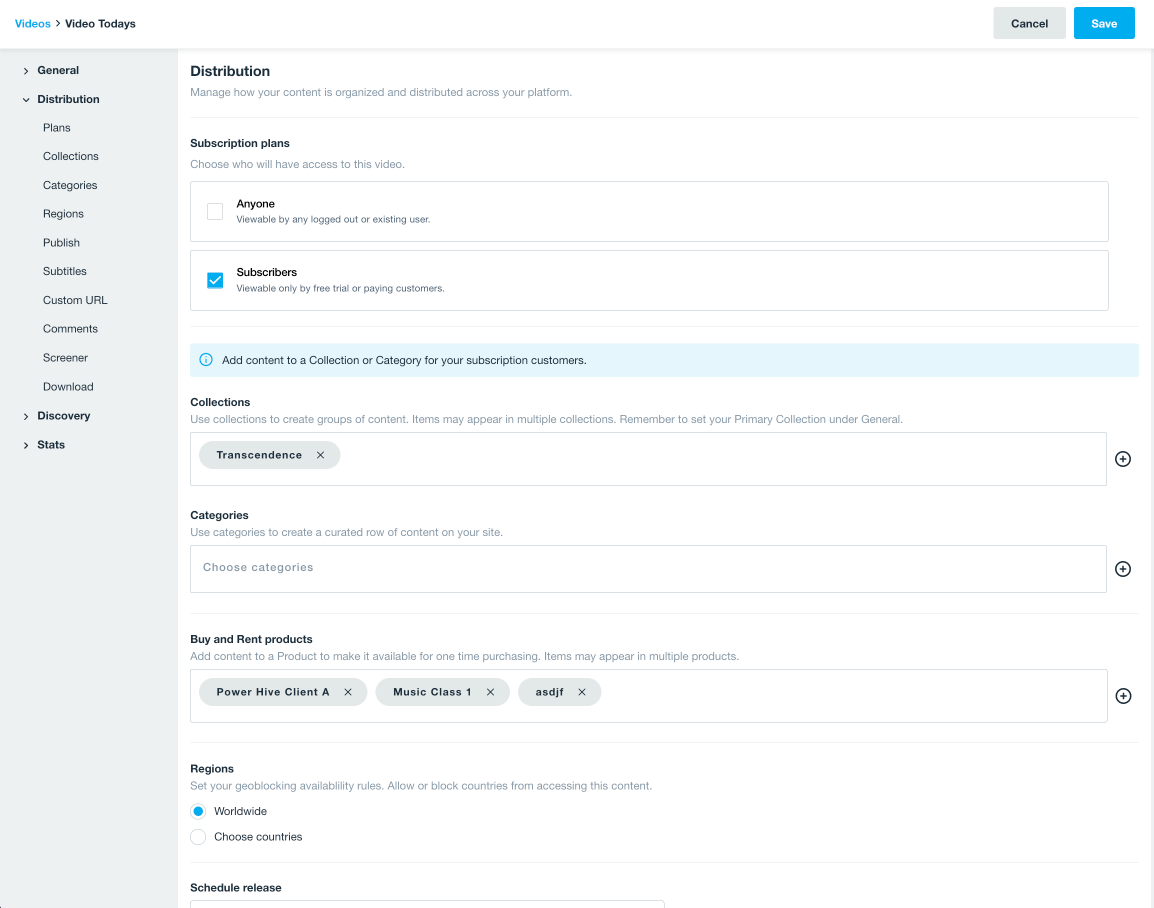This screenshot has height=908, width=1154.
Task: Remove the Music Class 1 product tag
Action: (490, 692)
